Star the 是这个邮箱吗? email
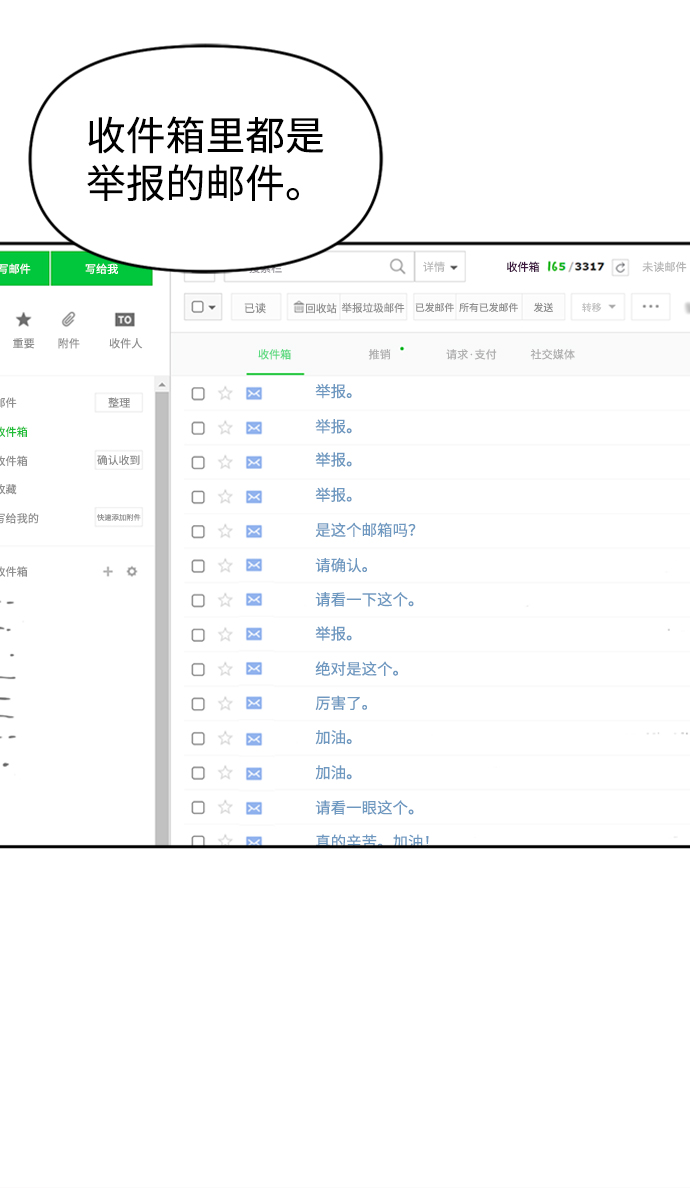The image size is (690, 1188). pos(225,531)
